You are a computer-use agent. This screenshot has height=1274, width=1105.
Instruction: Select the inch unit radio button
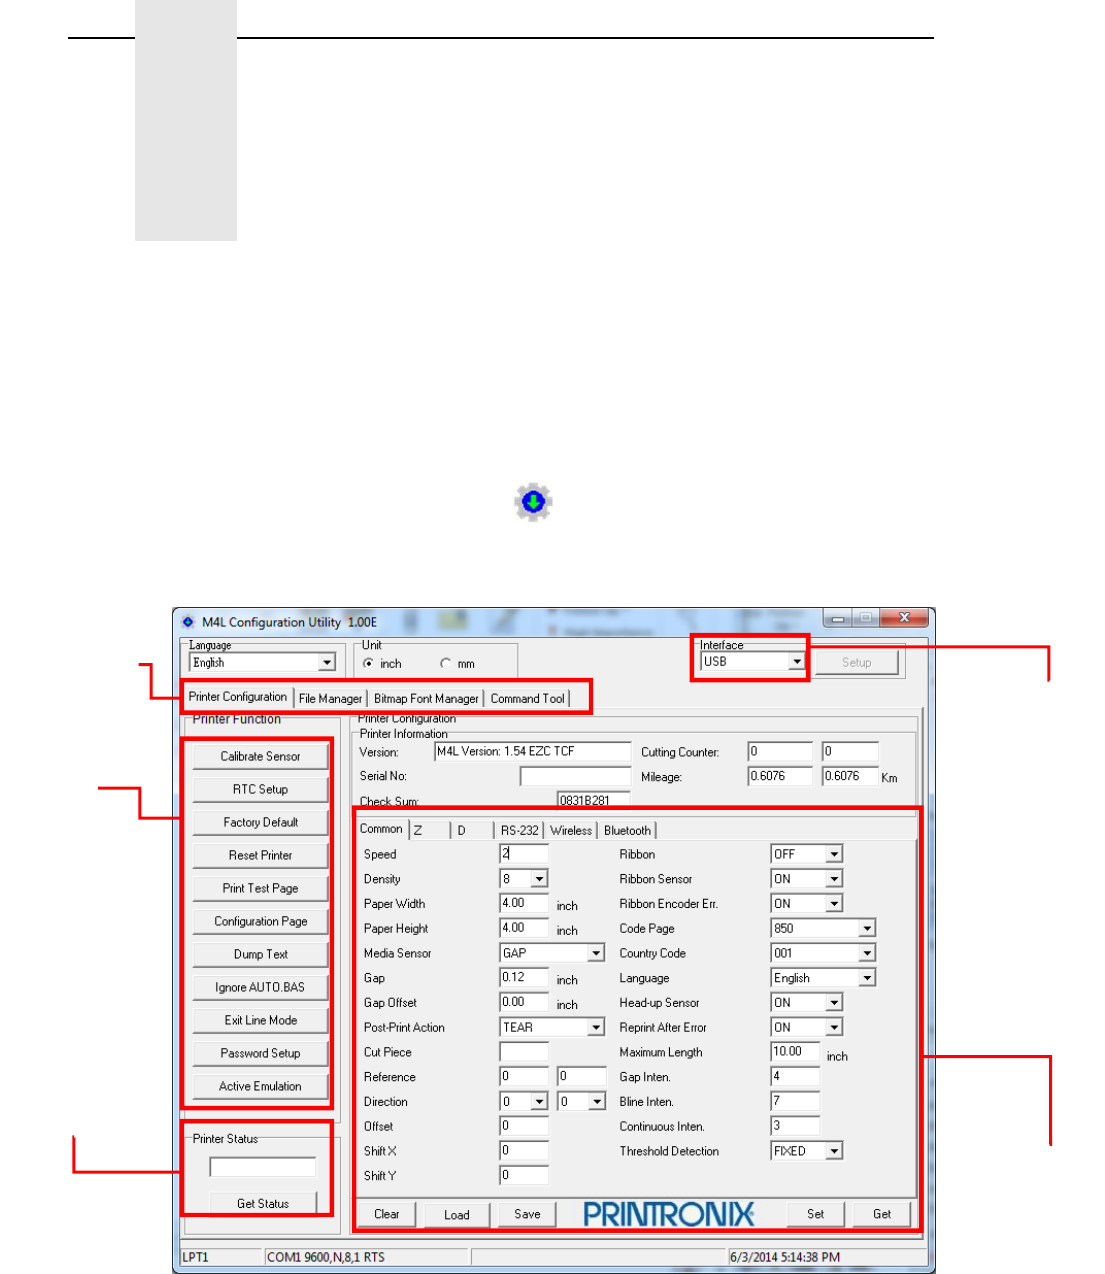369,663
